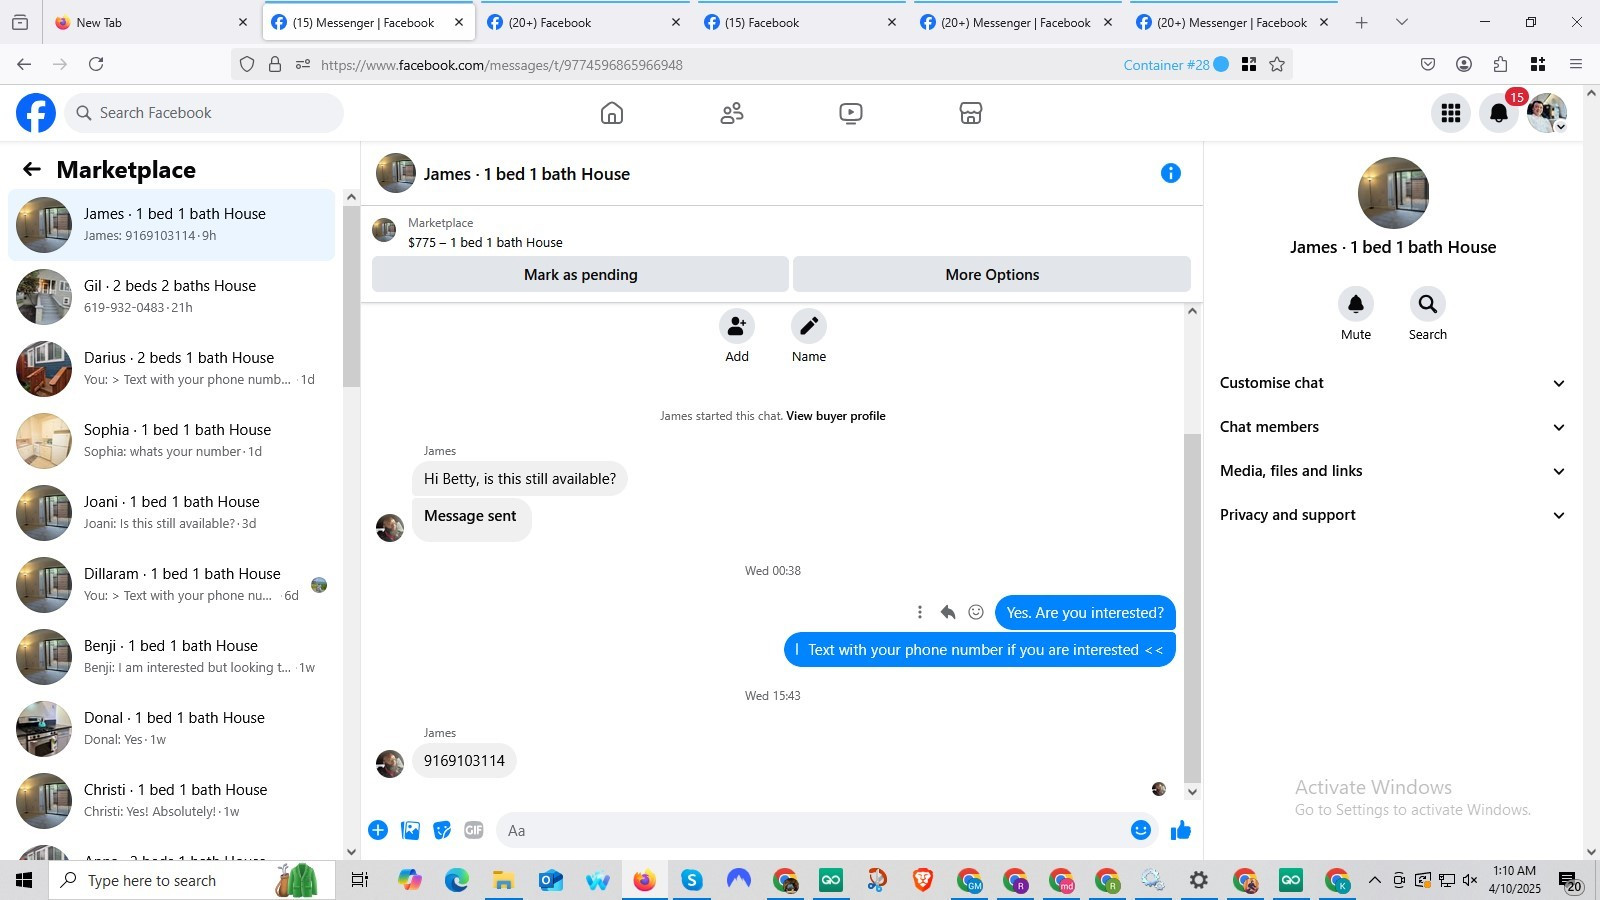Open Gil 2 beds 2 baths House chat

(x=172, y=297)
